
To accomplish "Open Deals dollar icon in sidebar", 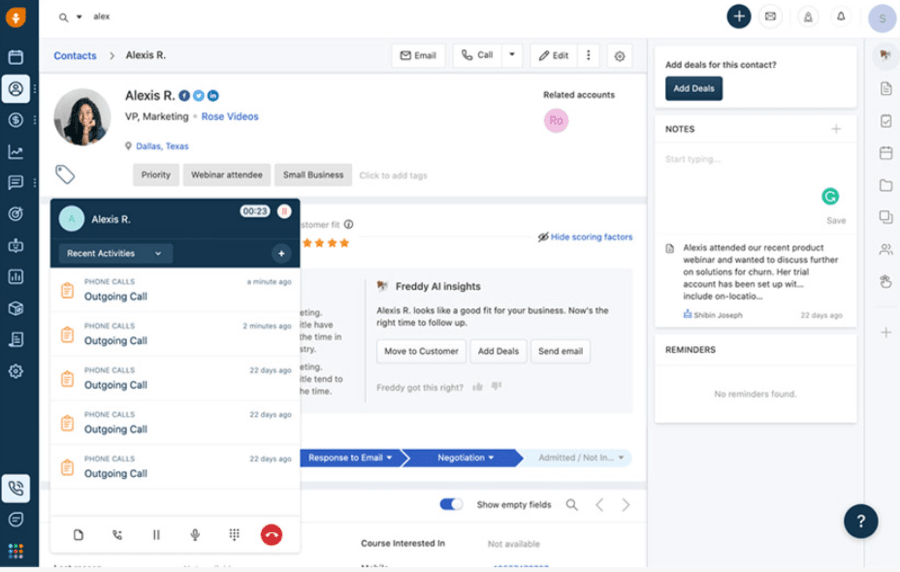I will click(x=16, y=120).
